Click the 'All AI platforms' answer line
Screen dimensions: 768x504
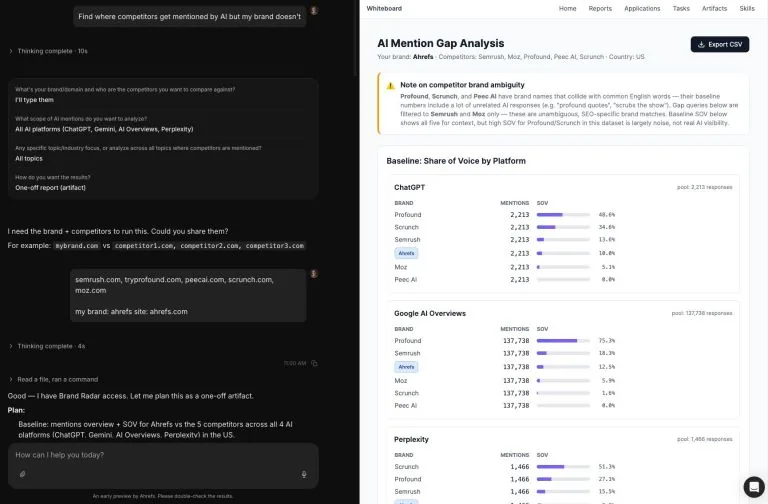(x=104, y=129)
